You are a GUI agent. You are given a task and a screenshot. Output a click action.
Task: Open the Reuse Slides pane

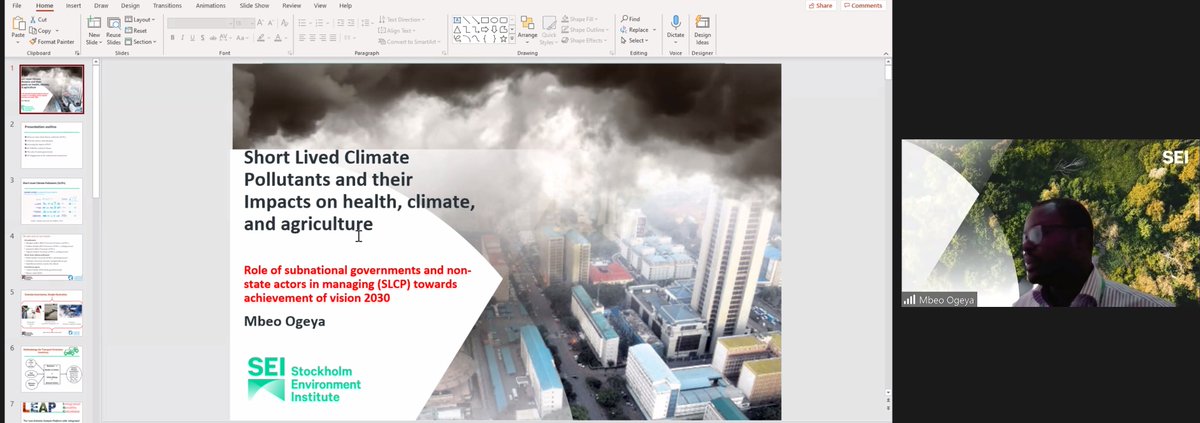113,32
